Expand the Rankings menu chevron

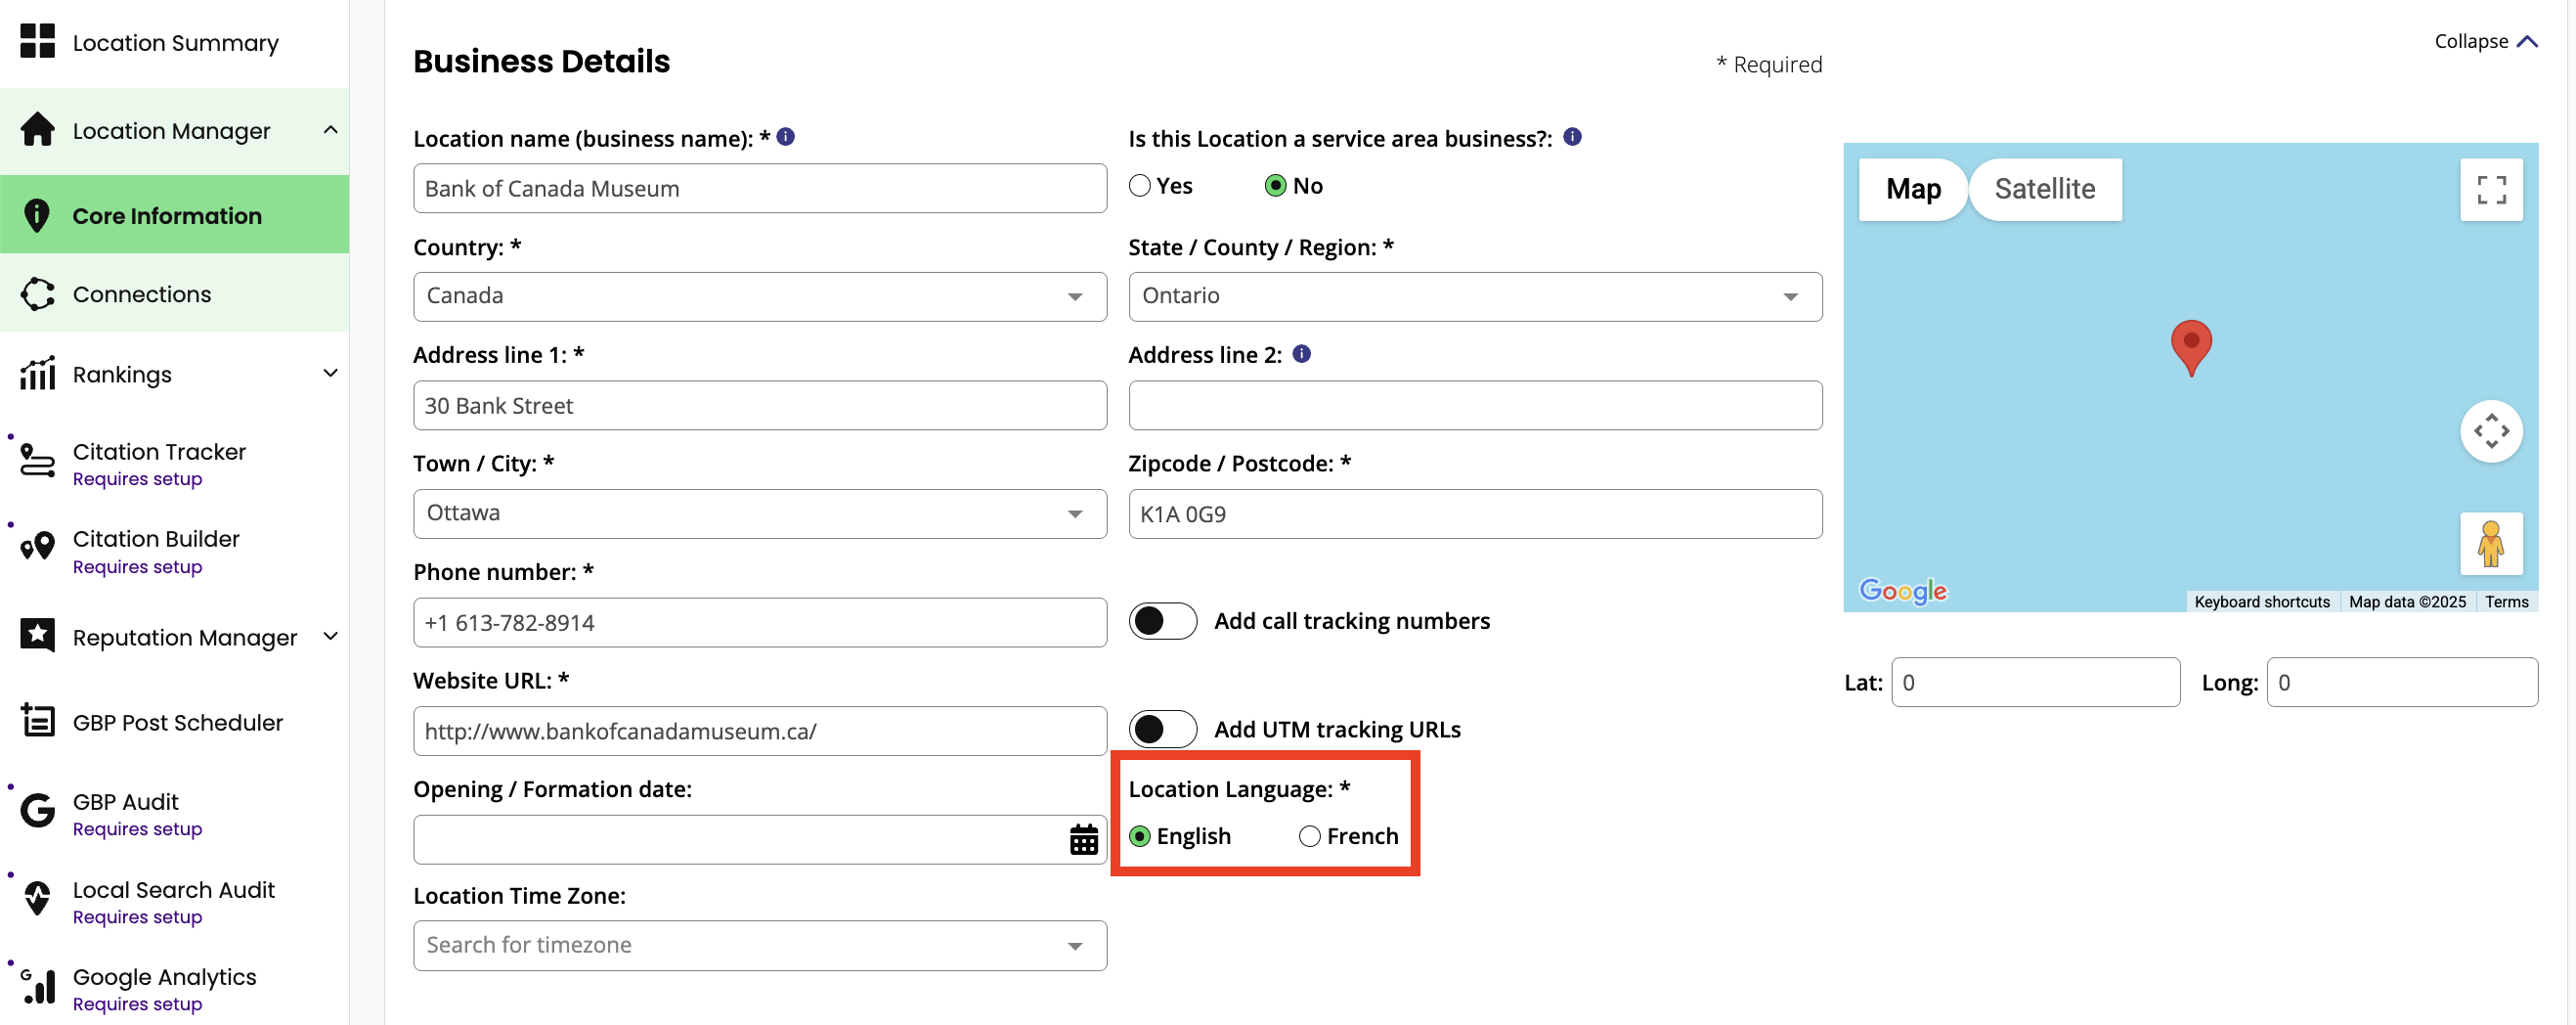pos(330,373)
